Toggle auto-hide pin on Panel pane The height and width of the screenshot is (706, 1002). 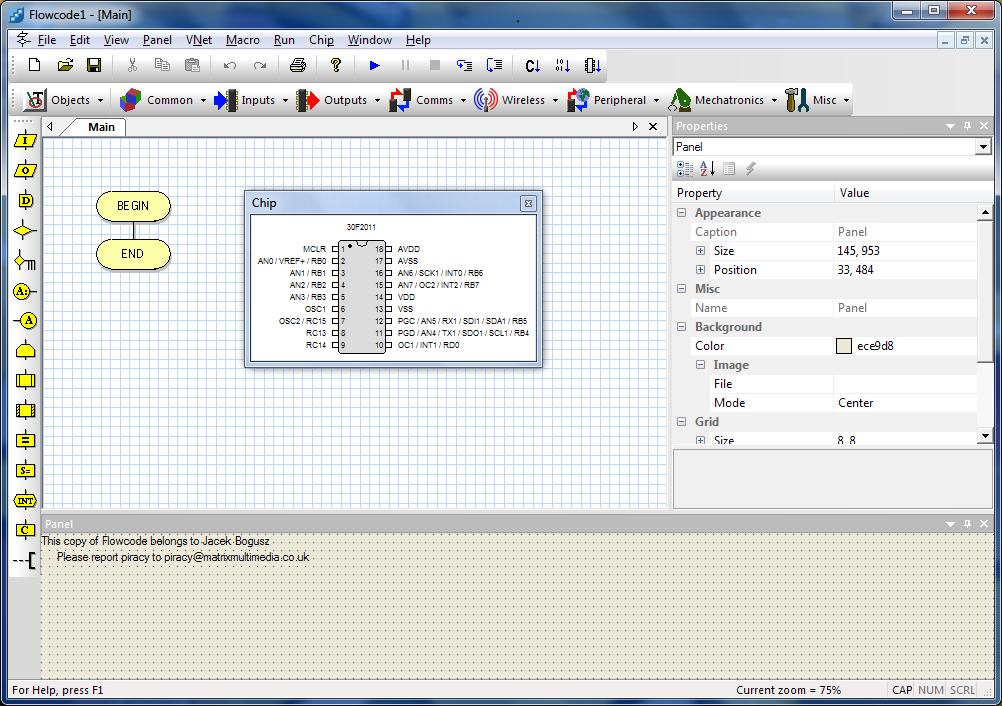967,523
